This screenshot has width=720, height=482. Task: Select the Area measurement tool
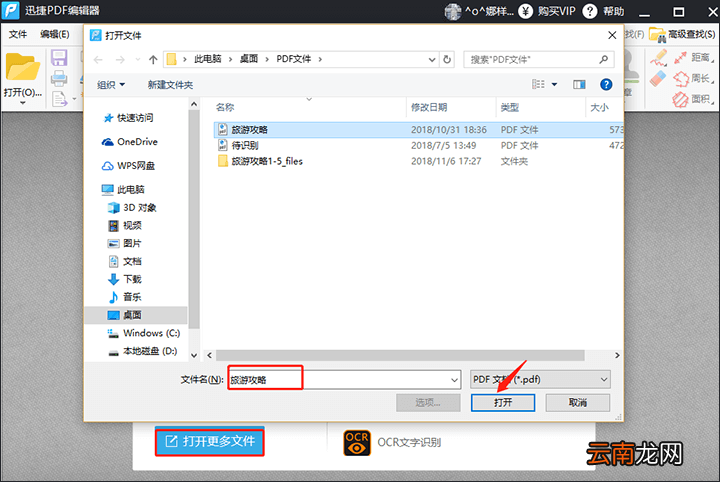pos(693,99)
